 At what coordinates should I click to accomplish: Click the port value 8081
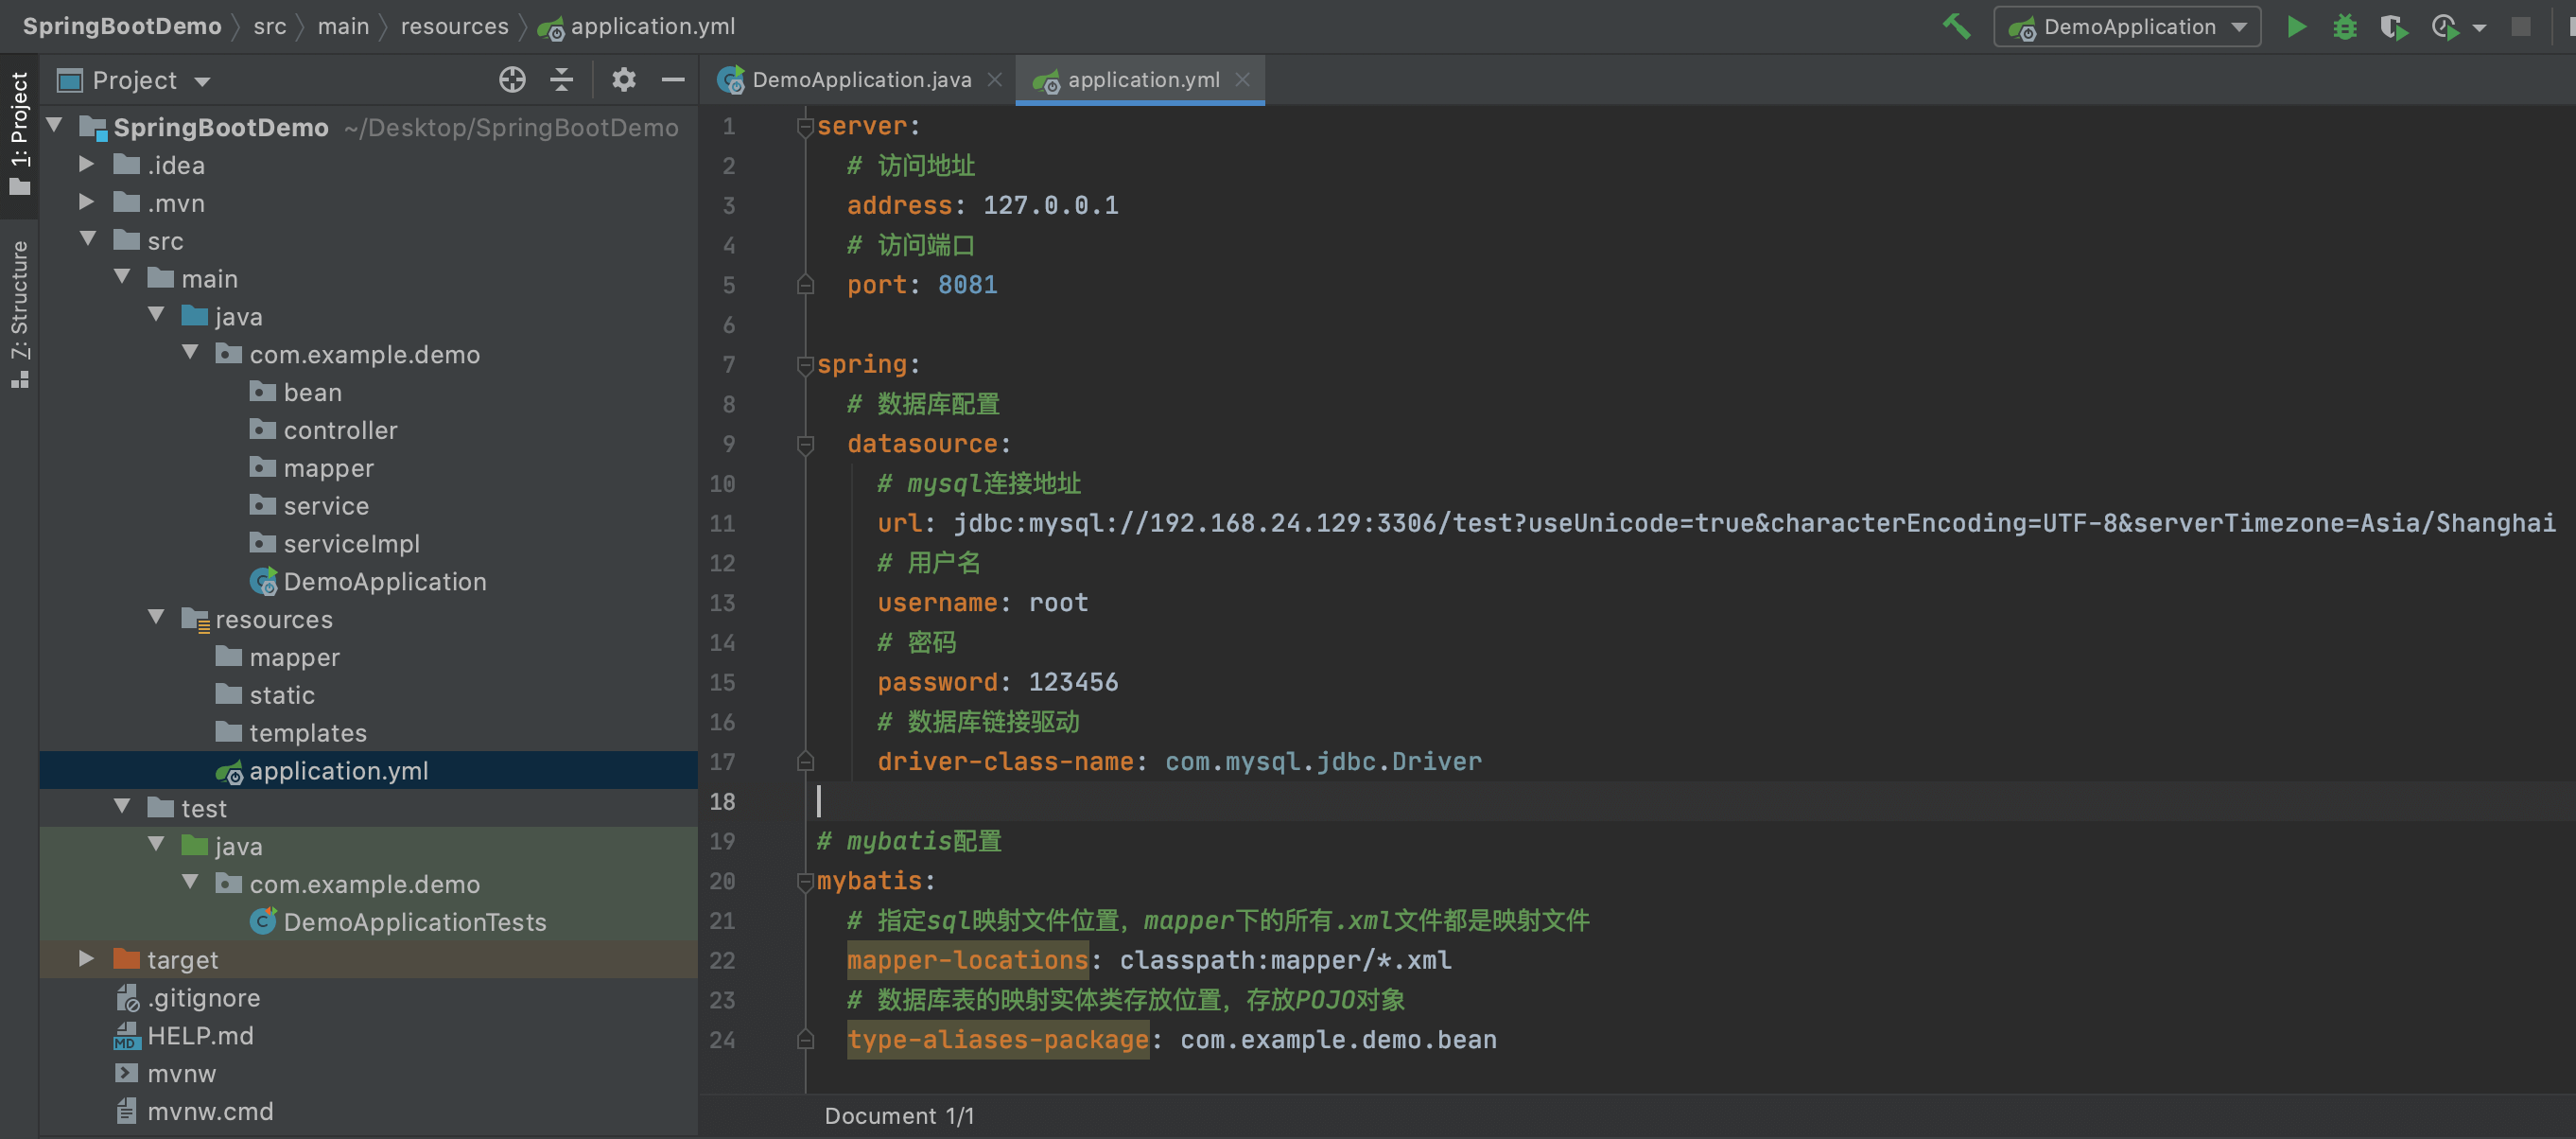pyautogui.click(x=967, y=285)
